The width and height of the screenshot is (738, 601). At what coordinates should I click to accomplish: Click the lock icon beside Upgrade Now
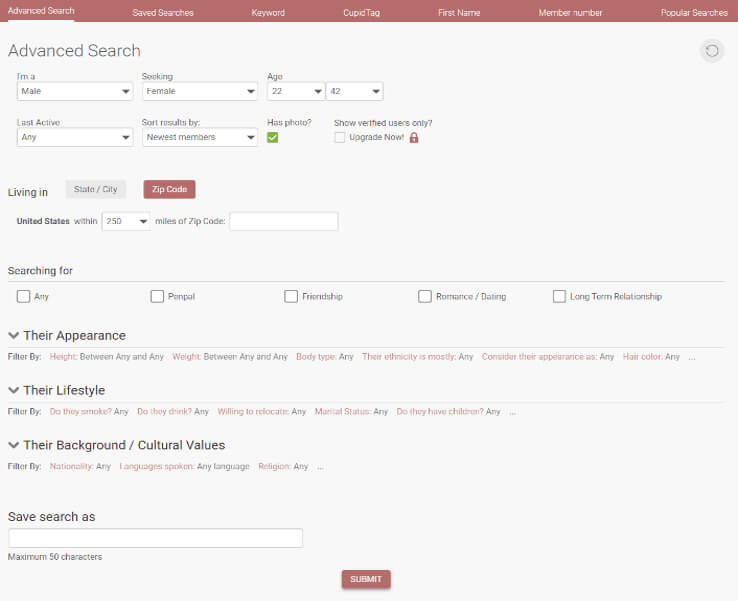[414, 138]
